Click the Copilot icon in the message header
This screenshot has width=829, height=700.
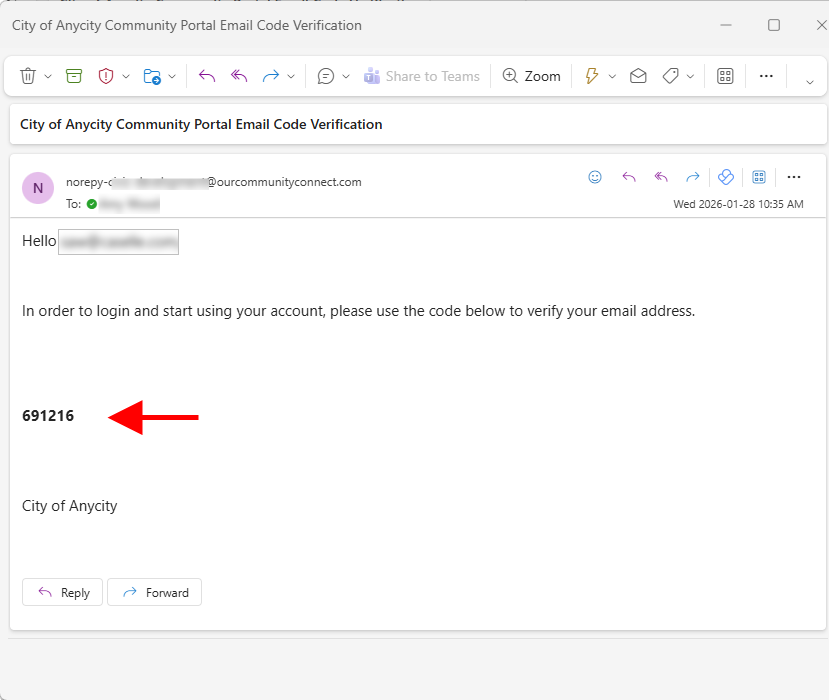click(726, 177)
